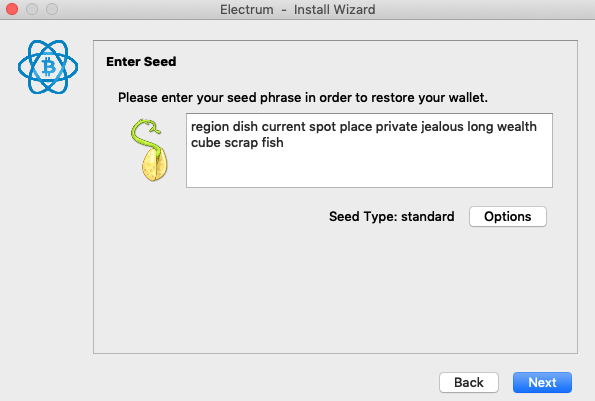Screen dimensions: 595x401
Task: Go to previous step with Back
Action: (x=469, y=382)
